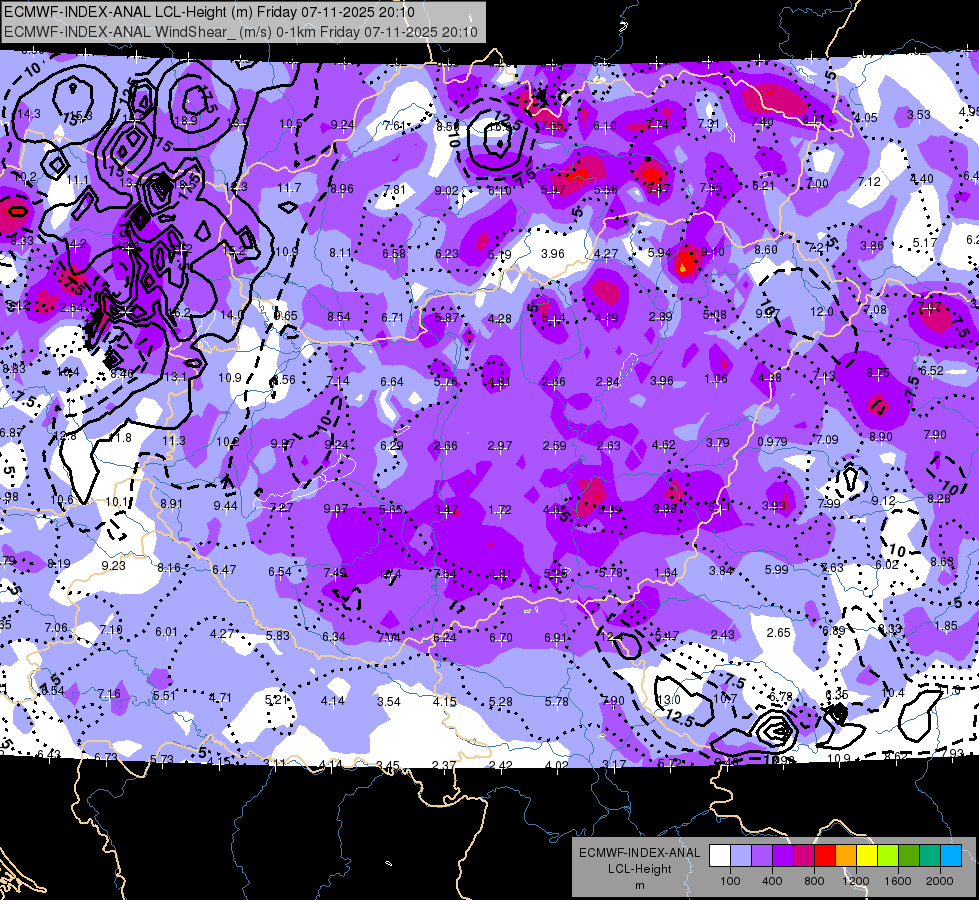Click the 2.37 wind shear value
The width and height of the screenshot is (979, 900).
click(x=444, y=765)
